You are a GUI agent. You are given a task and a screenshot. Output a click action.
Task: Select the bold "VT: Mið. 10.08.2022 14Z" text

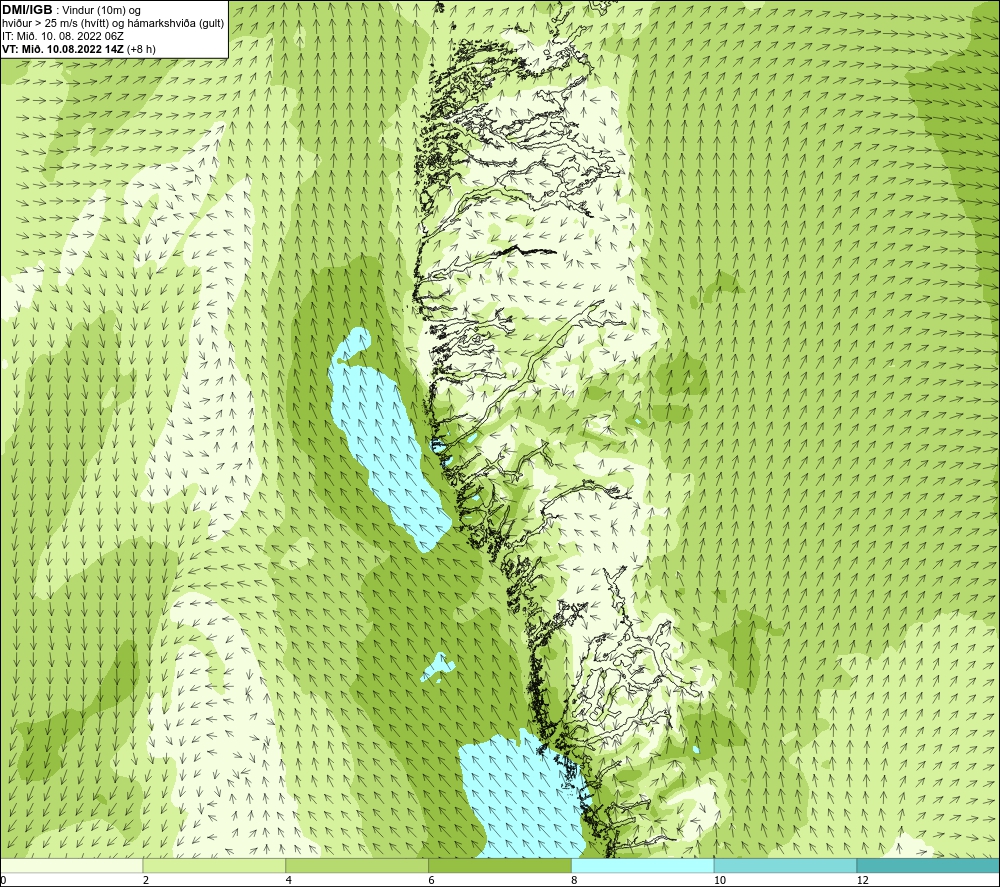pyautogui.click(x=63, y=48)
